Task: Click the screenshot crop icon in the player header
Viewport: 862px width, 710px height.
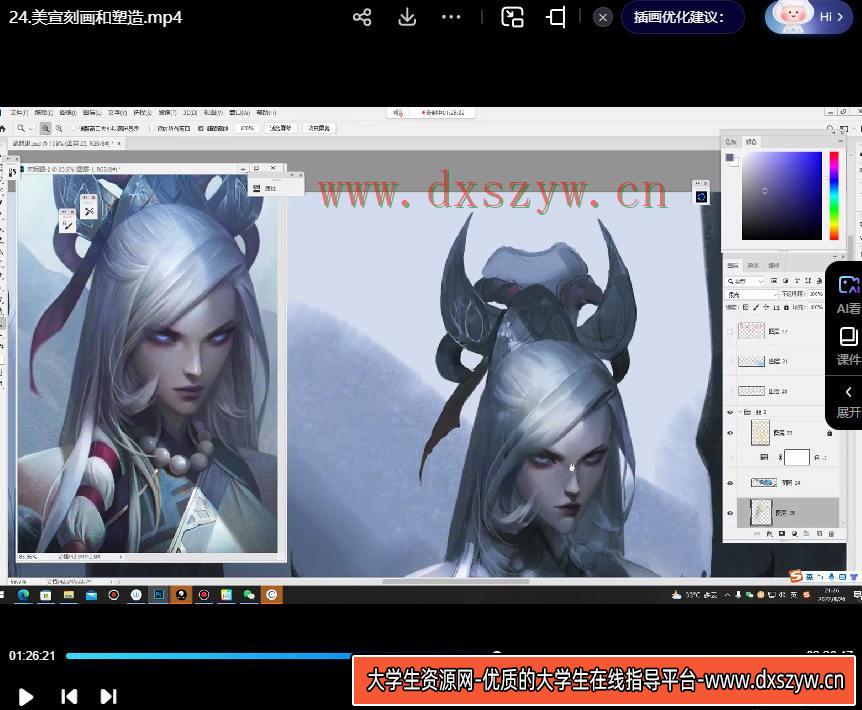Action: click(x=556, y=17)
